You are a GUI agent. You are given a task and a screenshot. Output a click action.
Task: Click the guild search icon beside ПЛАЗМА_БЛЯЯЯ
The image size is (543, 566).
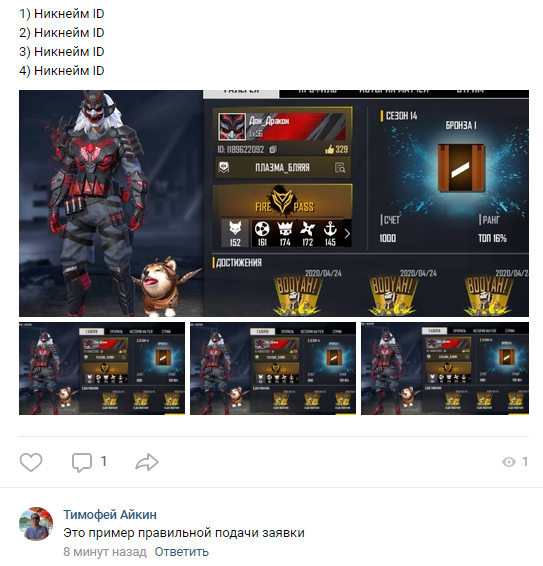tap(340, 167)
